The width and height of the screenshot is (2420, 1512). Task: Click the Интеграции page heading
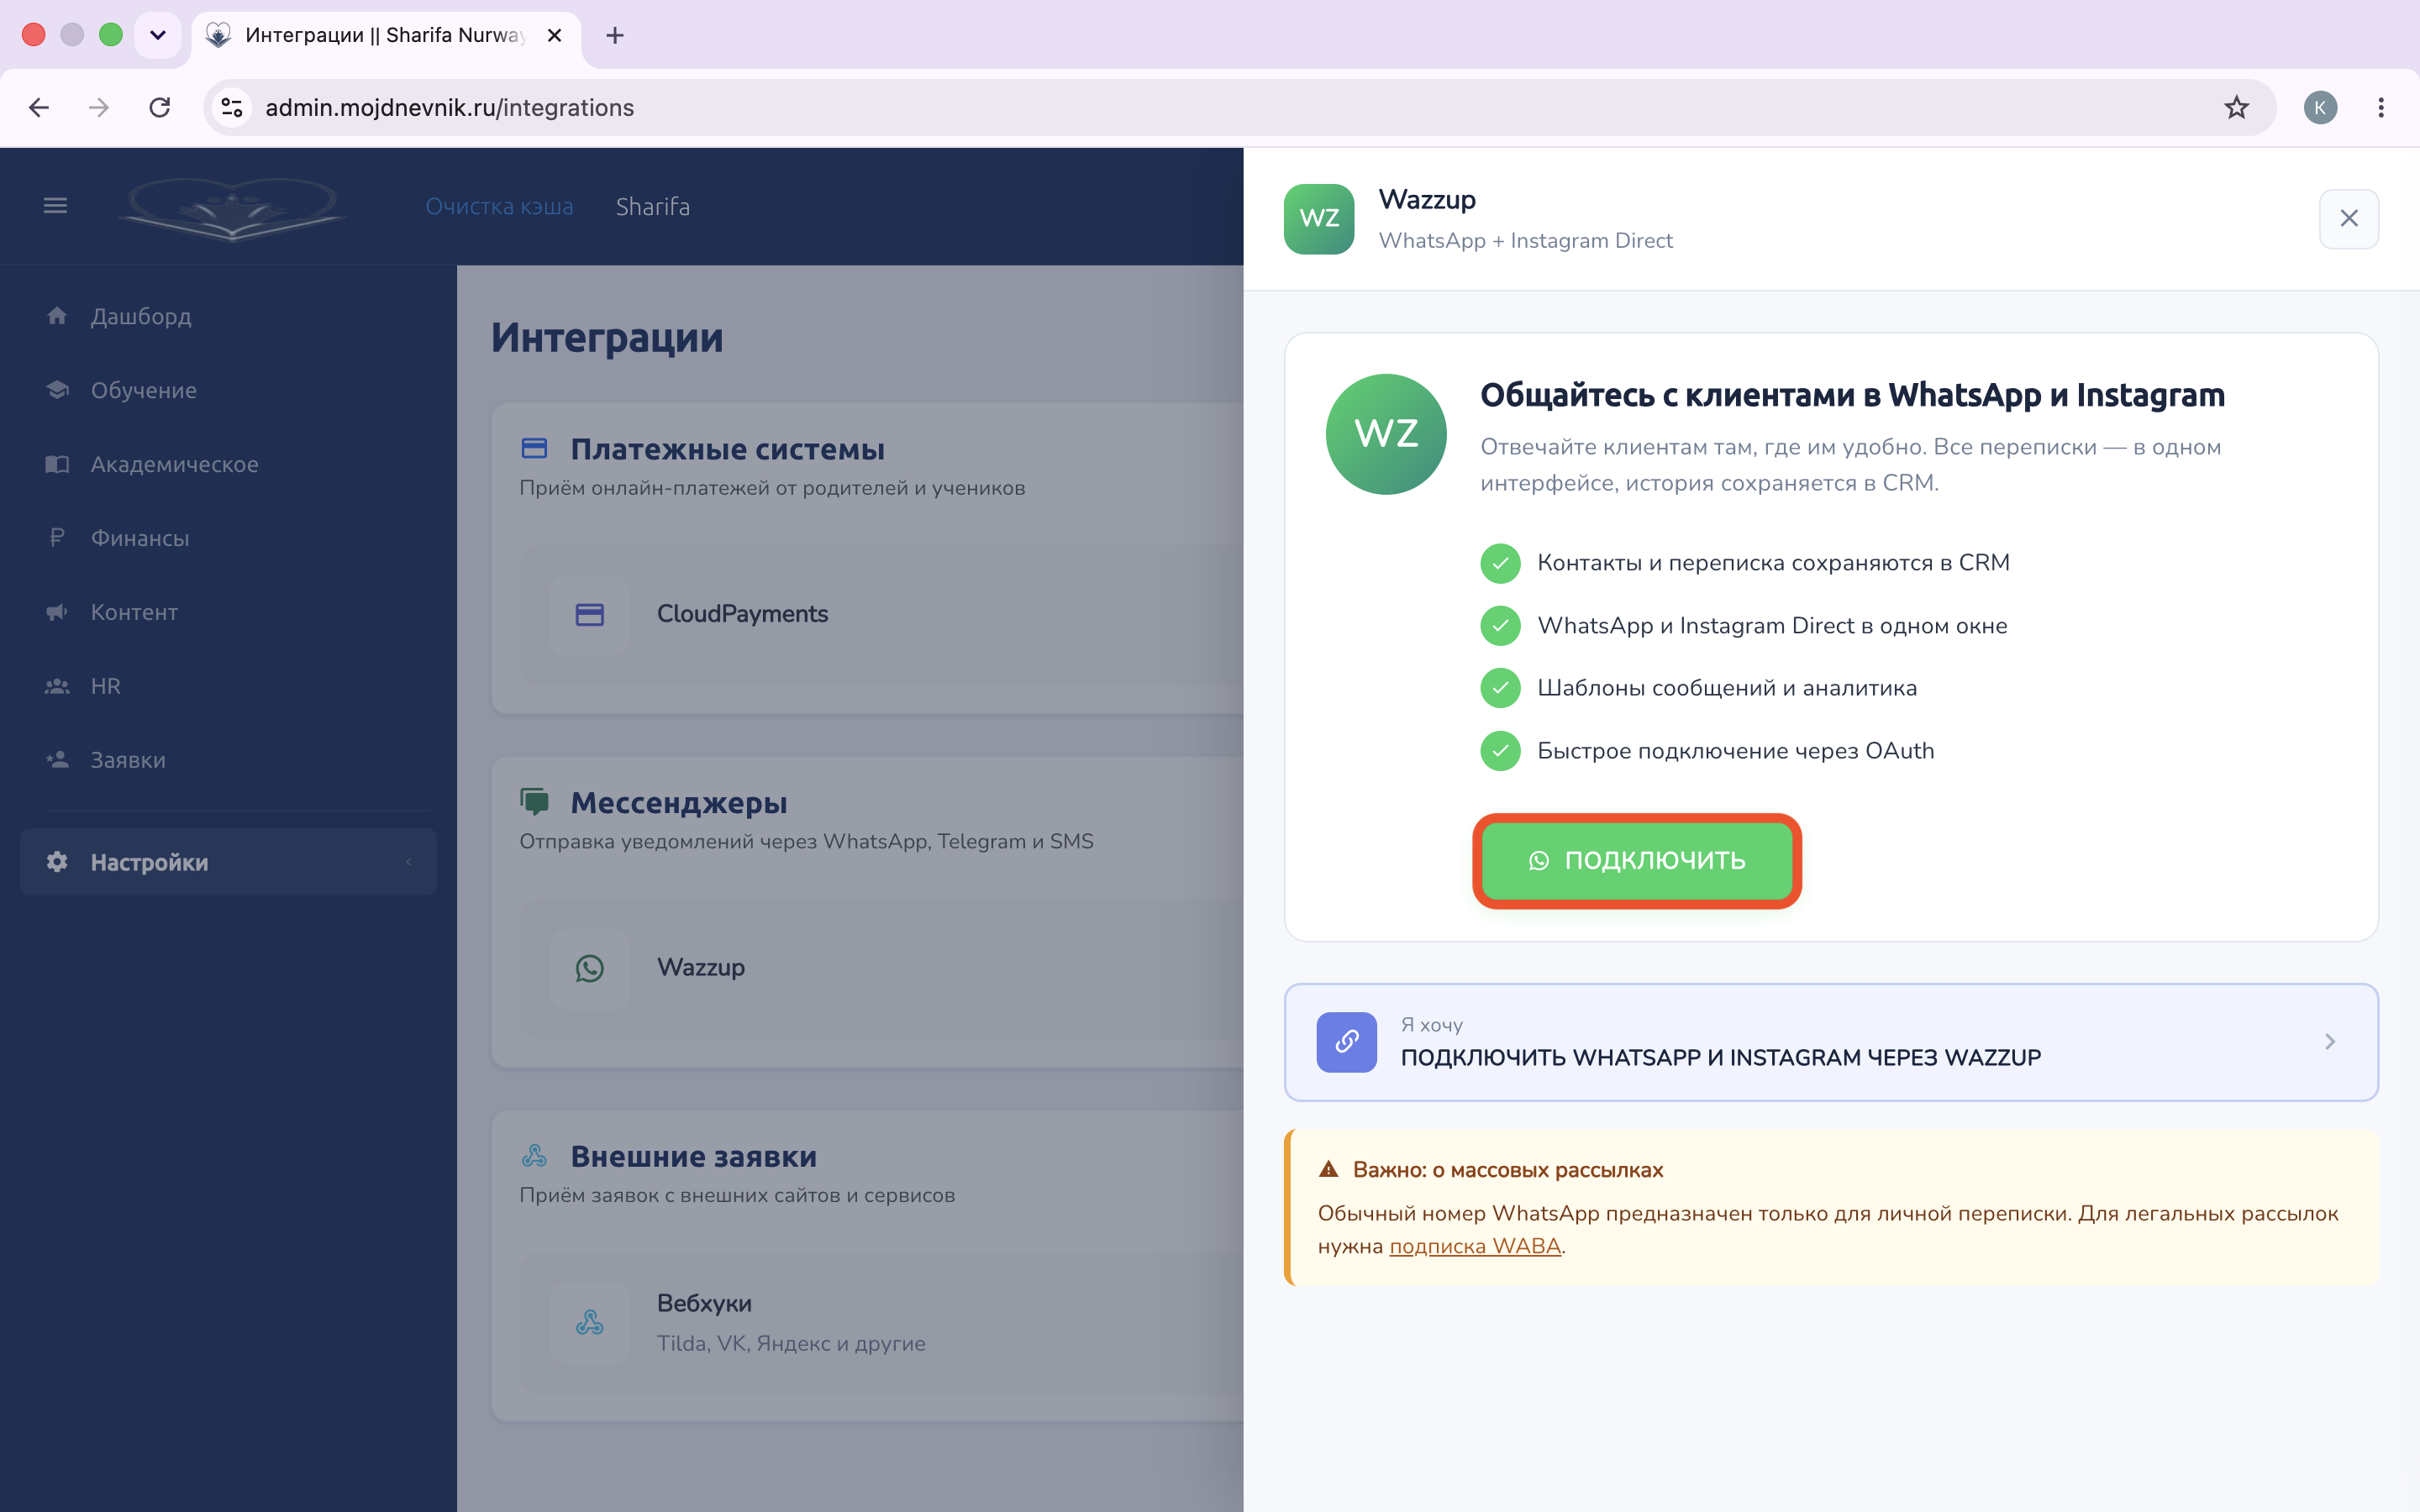click(607, 337)
